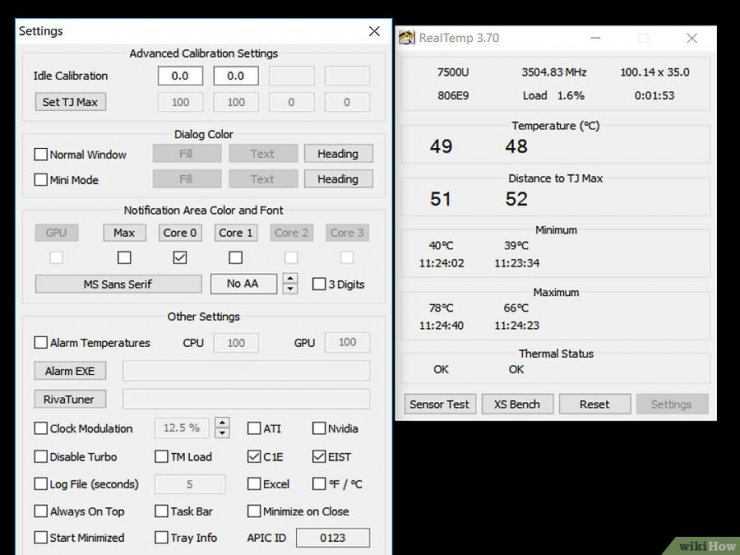Click second Idle Calibration field
The height and width of the screenshot is (555, 740).
click(236, 76)
